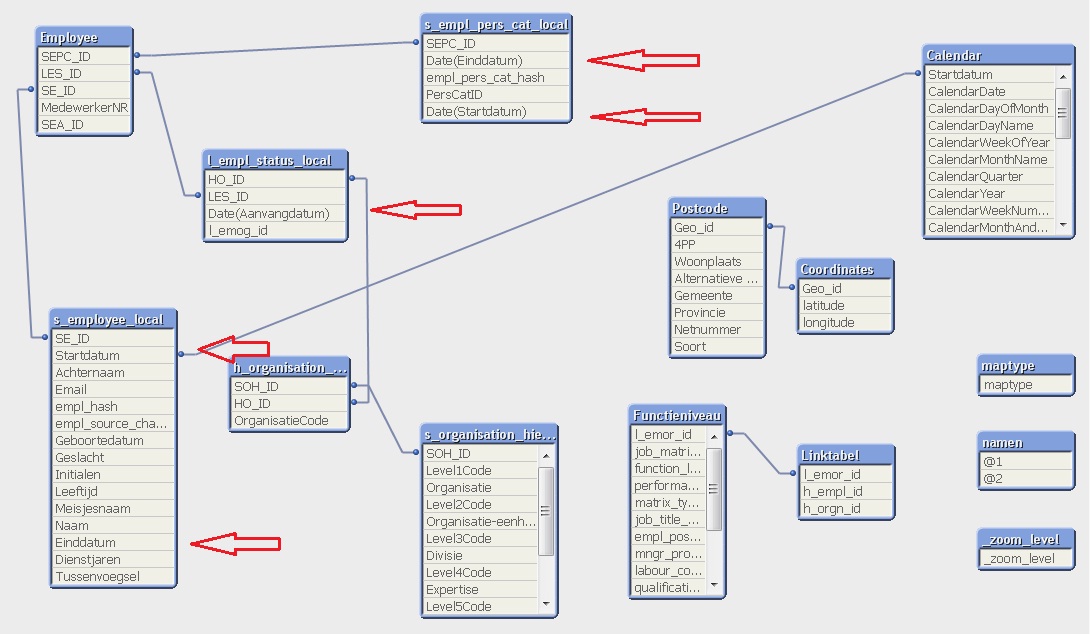
Task: Click latitude field
Action: point(845,305)
